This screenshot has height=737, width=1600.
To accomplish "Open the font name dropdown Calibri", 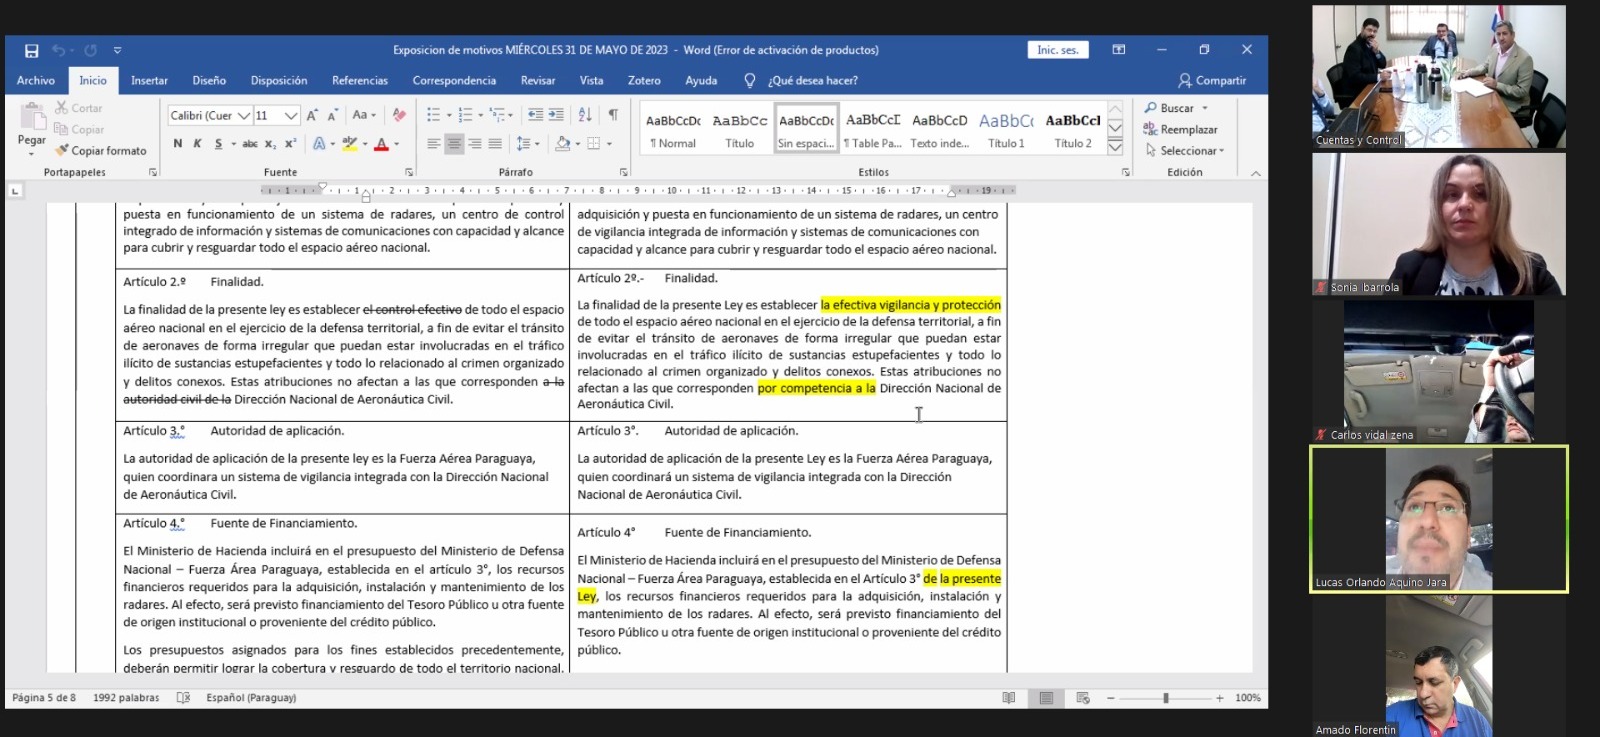I will (244, 116).
